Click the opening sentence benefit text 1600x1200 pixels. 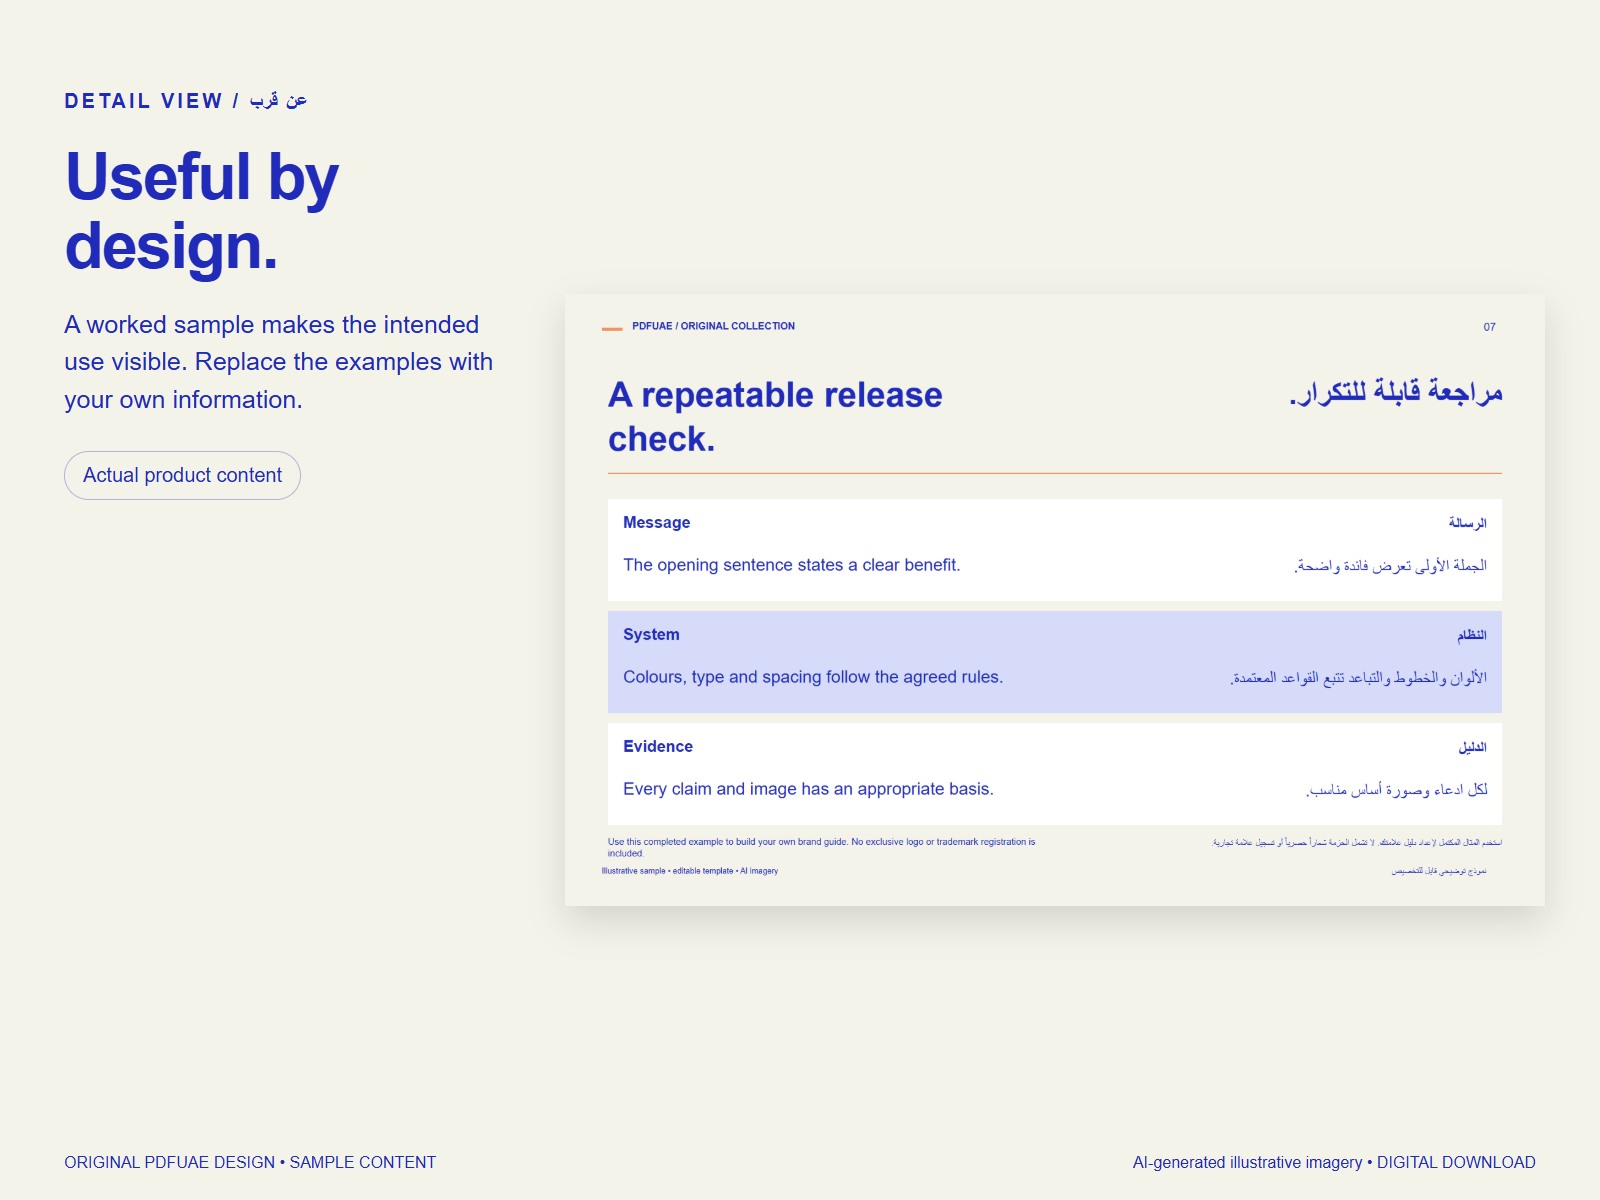(791, 565)
